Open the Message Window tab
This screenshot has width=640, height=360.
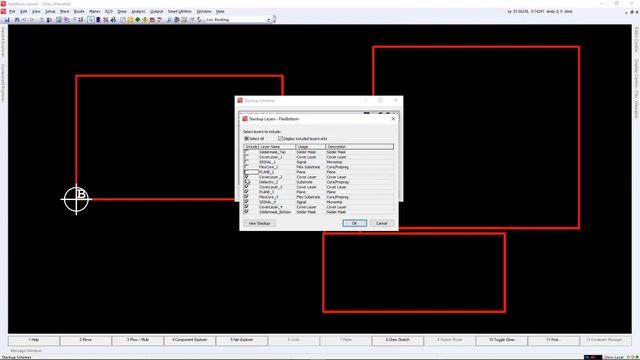[26, 351]
